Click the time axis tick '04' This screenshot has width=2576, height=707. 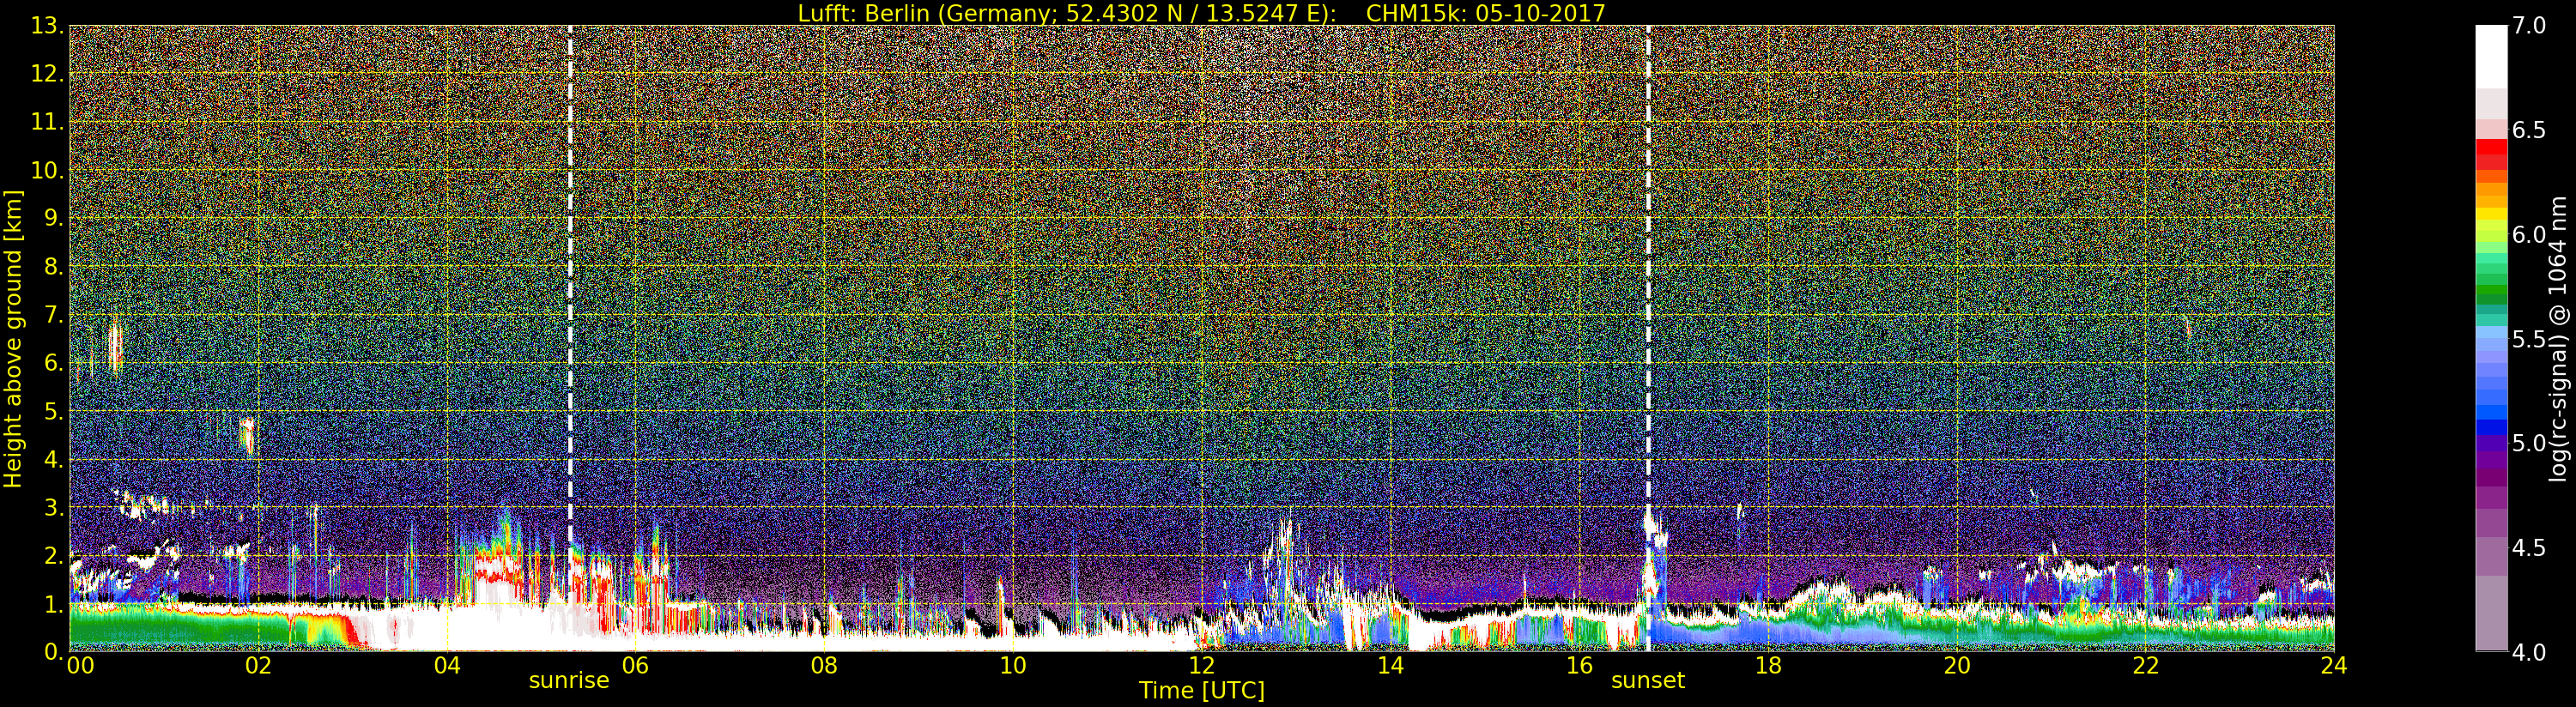coord(447,665)
